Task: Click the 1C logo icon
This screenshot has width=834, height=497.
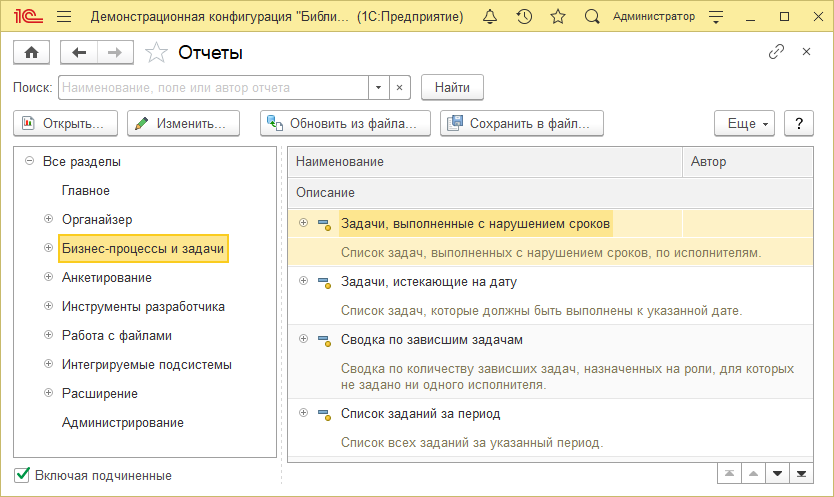Action: (28, 16)
